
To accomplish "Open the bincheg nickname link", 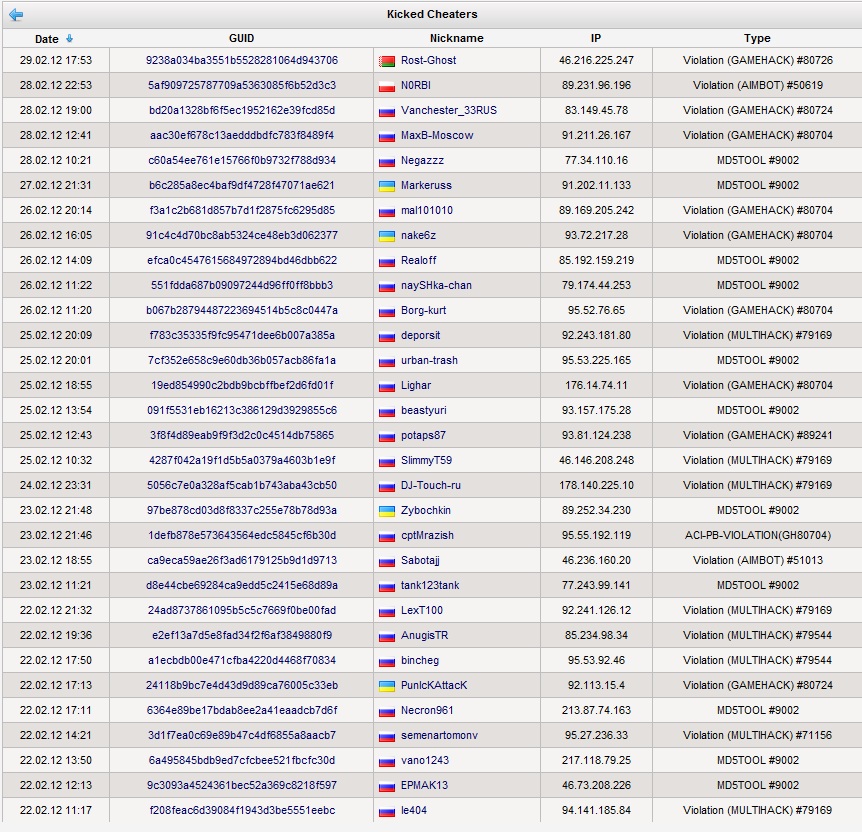I will [419, 660].
